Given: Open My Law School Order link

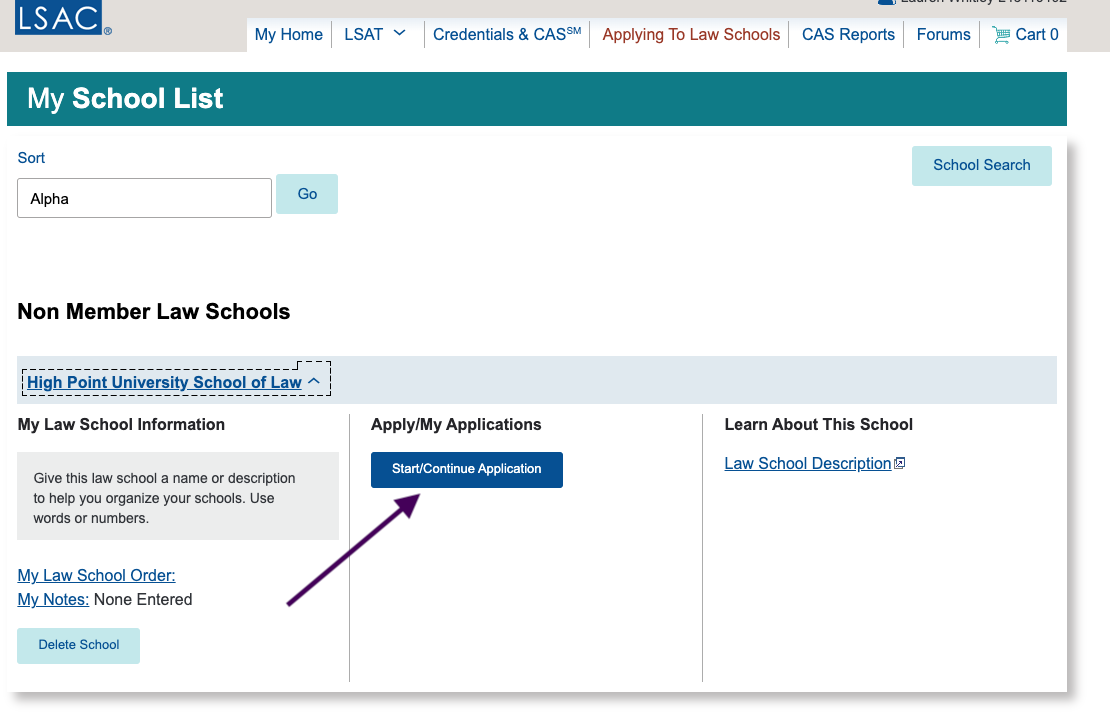Looking at the screenshot, I should 96,575.
